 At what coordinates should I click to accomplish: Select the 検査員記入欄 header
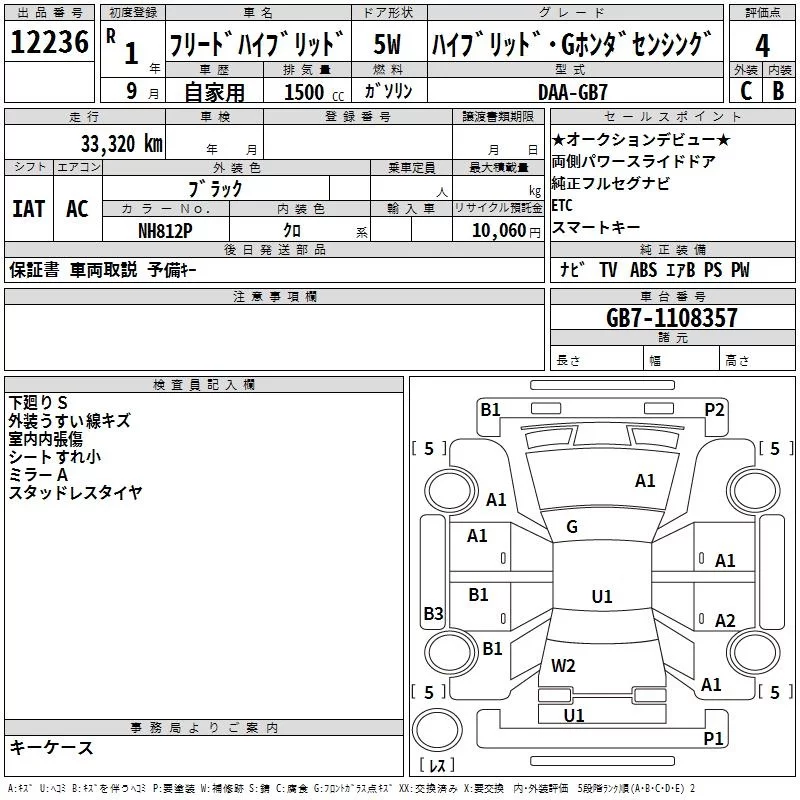(204, 385)
